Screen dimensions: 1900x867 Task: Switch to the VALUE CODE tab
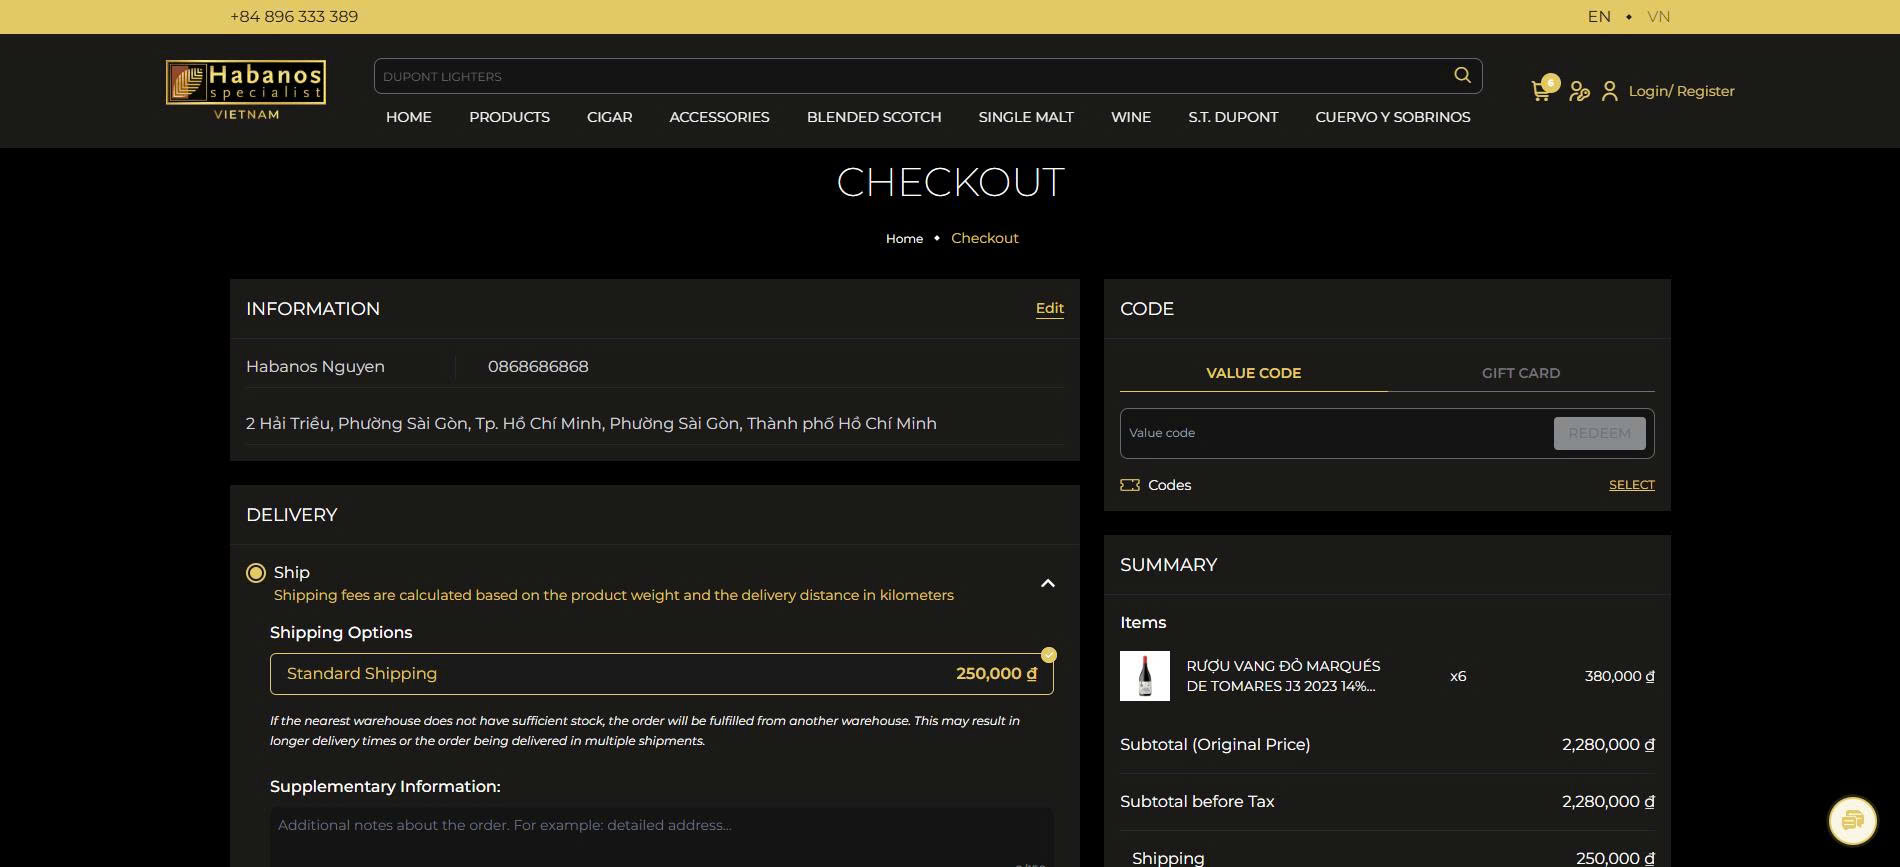coord(1254,373)
